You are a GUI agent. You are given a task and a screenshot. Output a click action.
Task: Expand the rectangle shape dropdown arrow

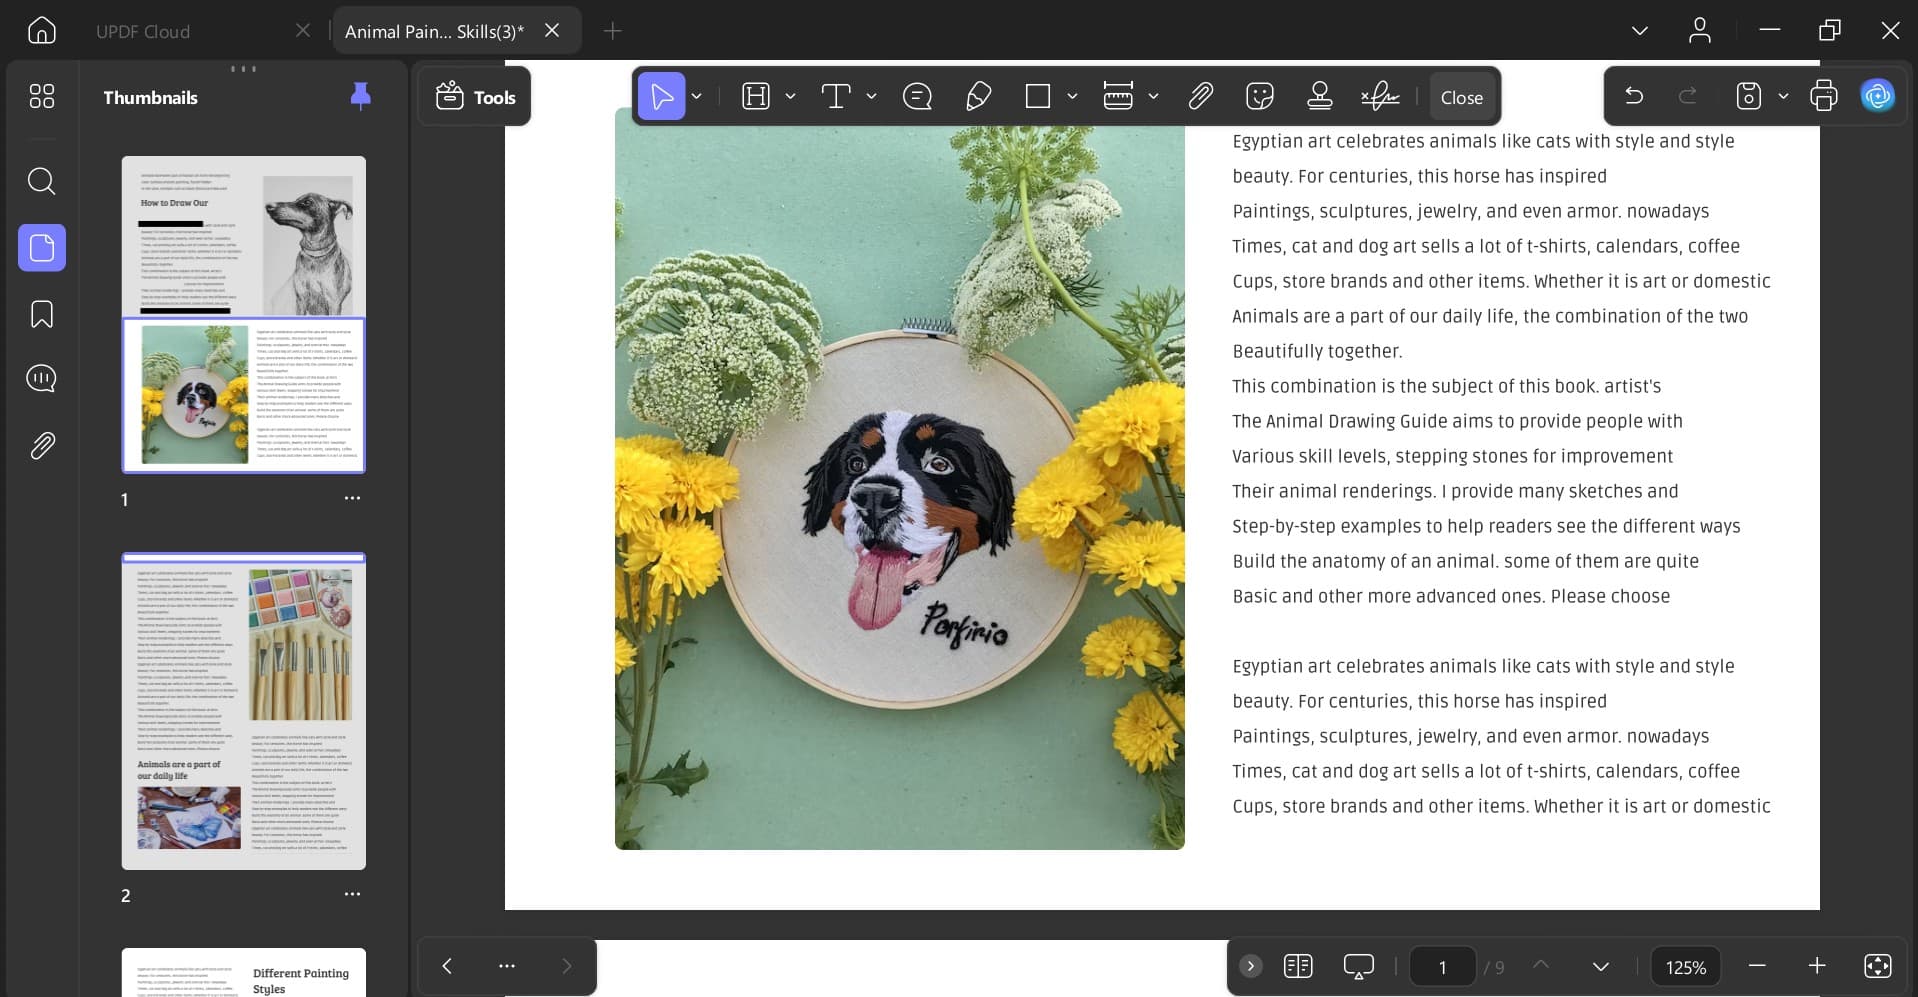(1072, 97)
